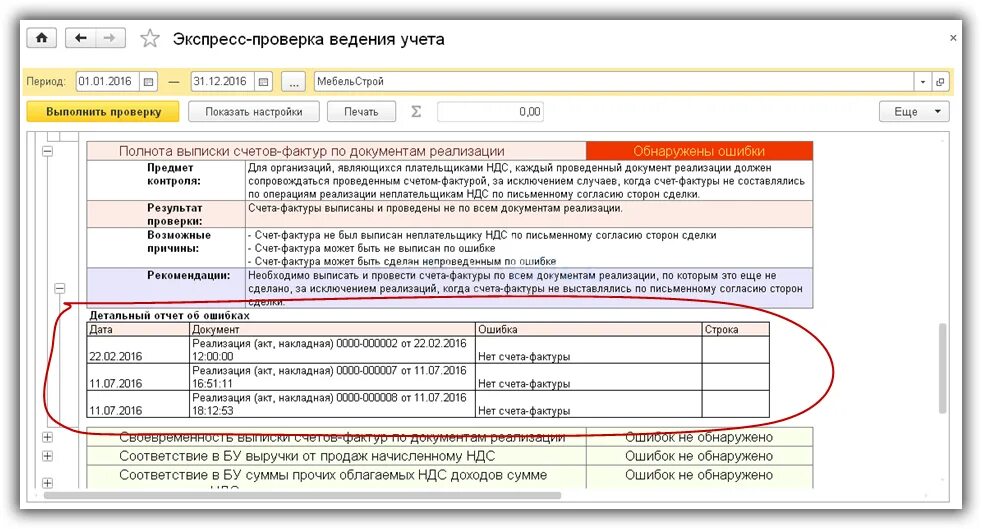Click the end date field 31.12.2016

pyautogui.click(x=223, y=81)
